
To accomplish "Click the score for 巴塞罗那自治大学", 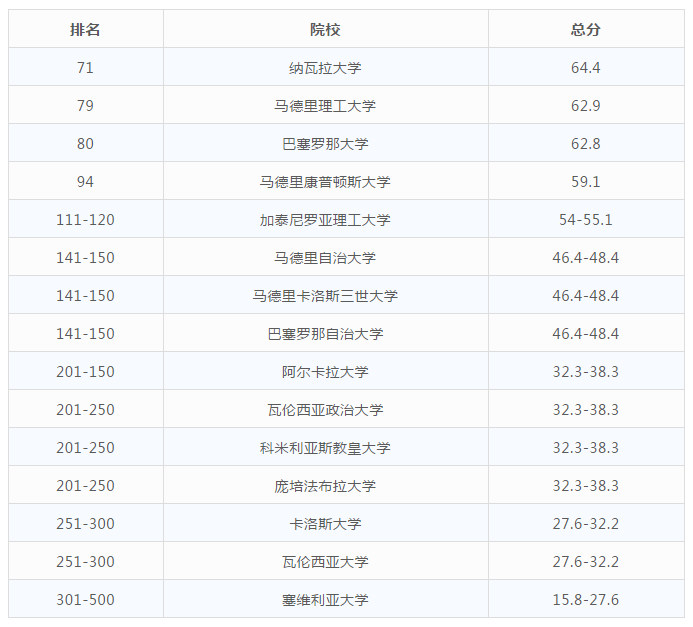I will [x=586, y=334].
